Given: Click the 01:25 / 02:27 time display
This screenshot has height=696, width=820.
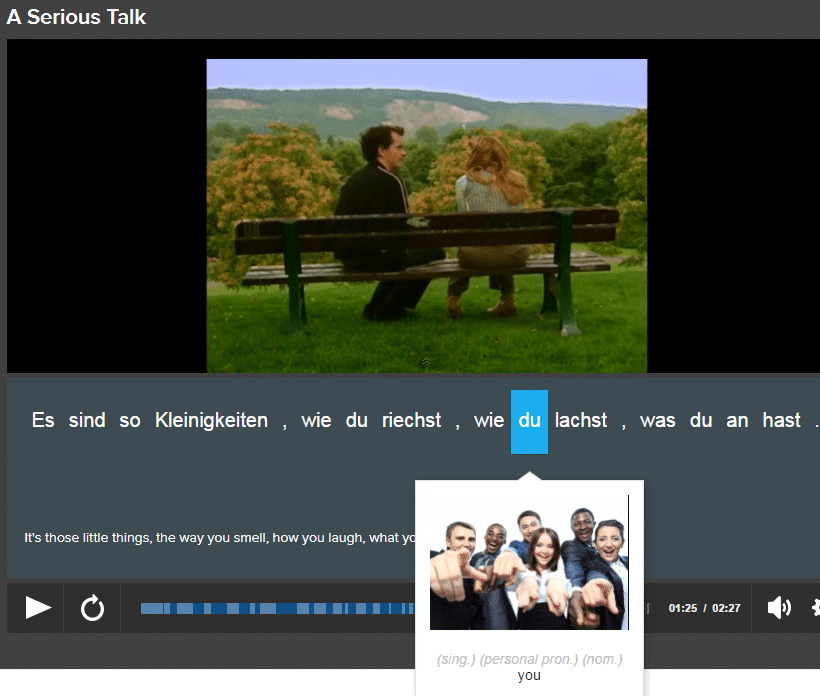Looking at the screenshot, I should [705, 608].
